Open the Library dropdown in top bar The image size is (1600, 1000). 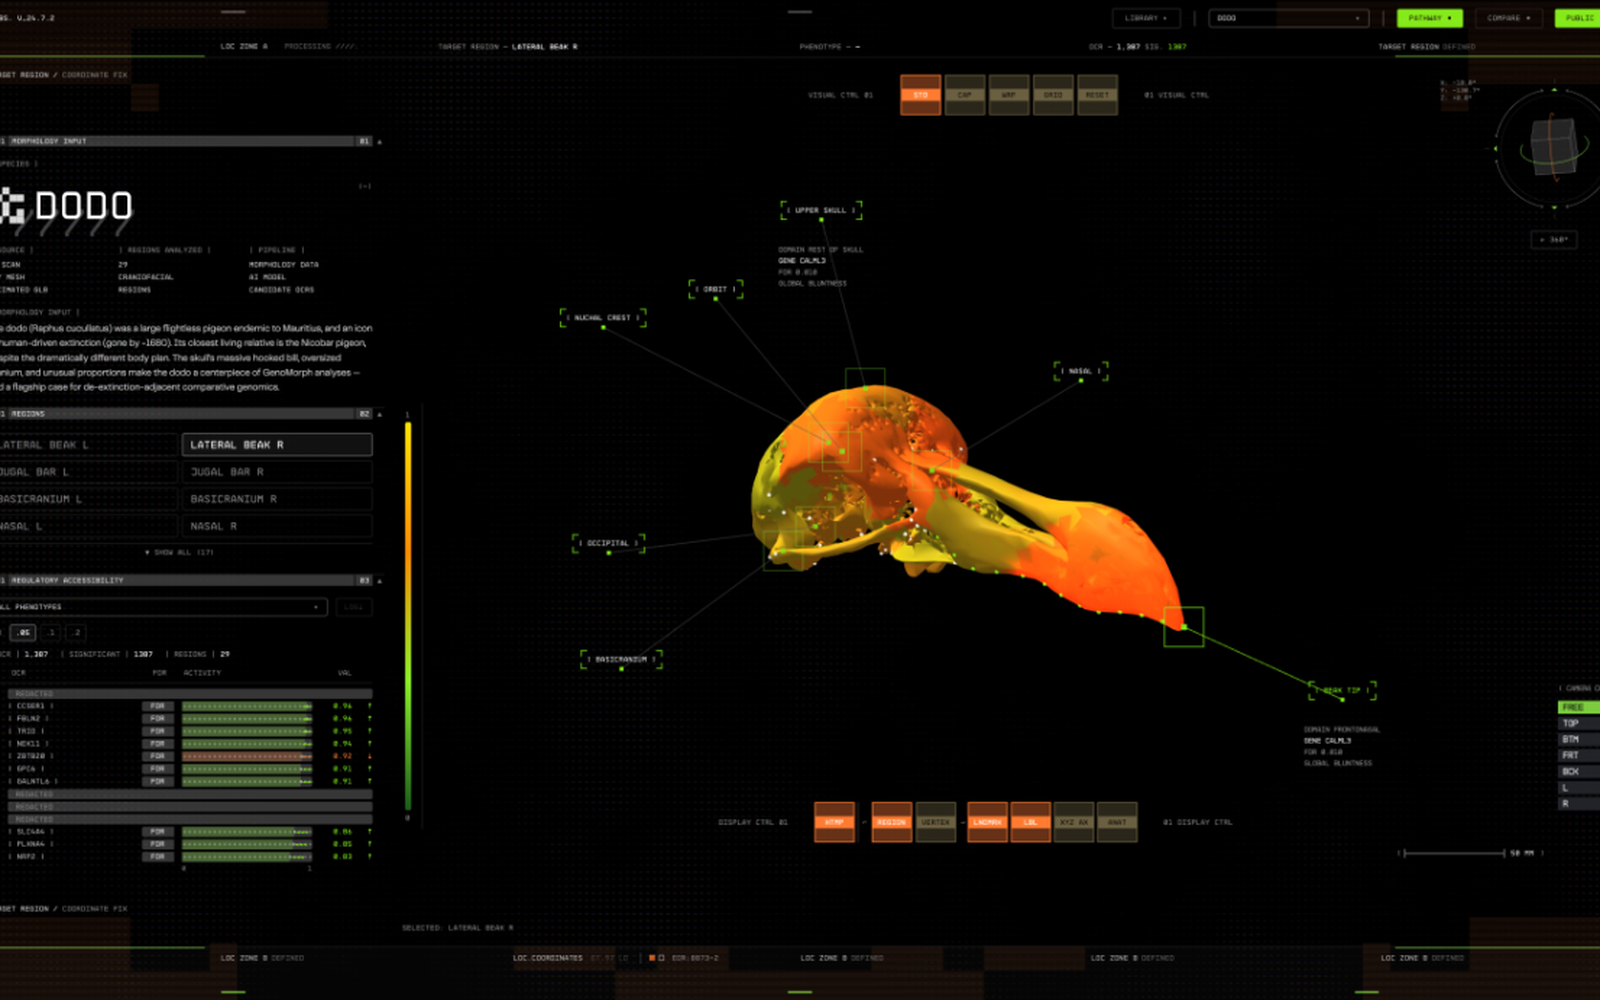coord(1145,18)
